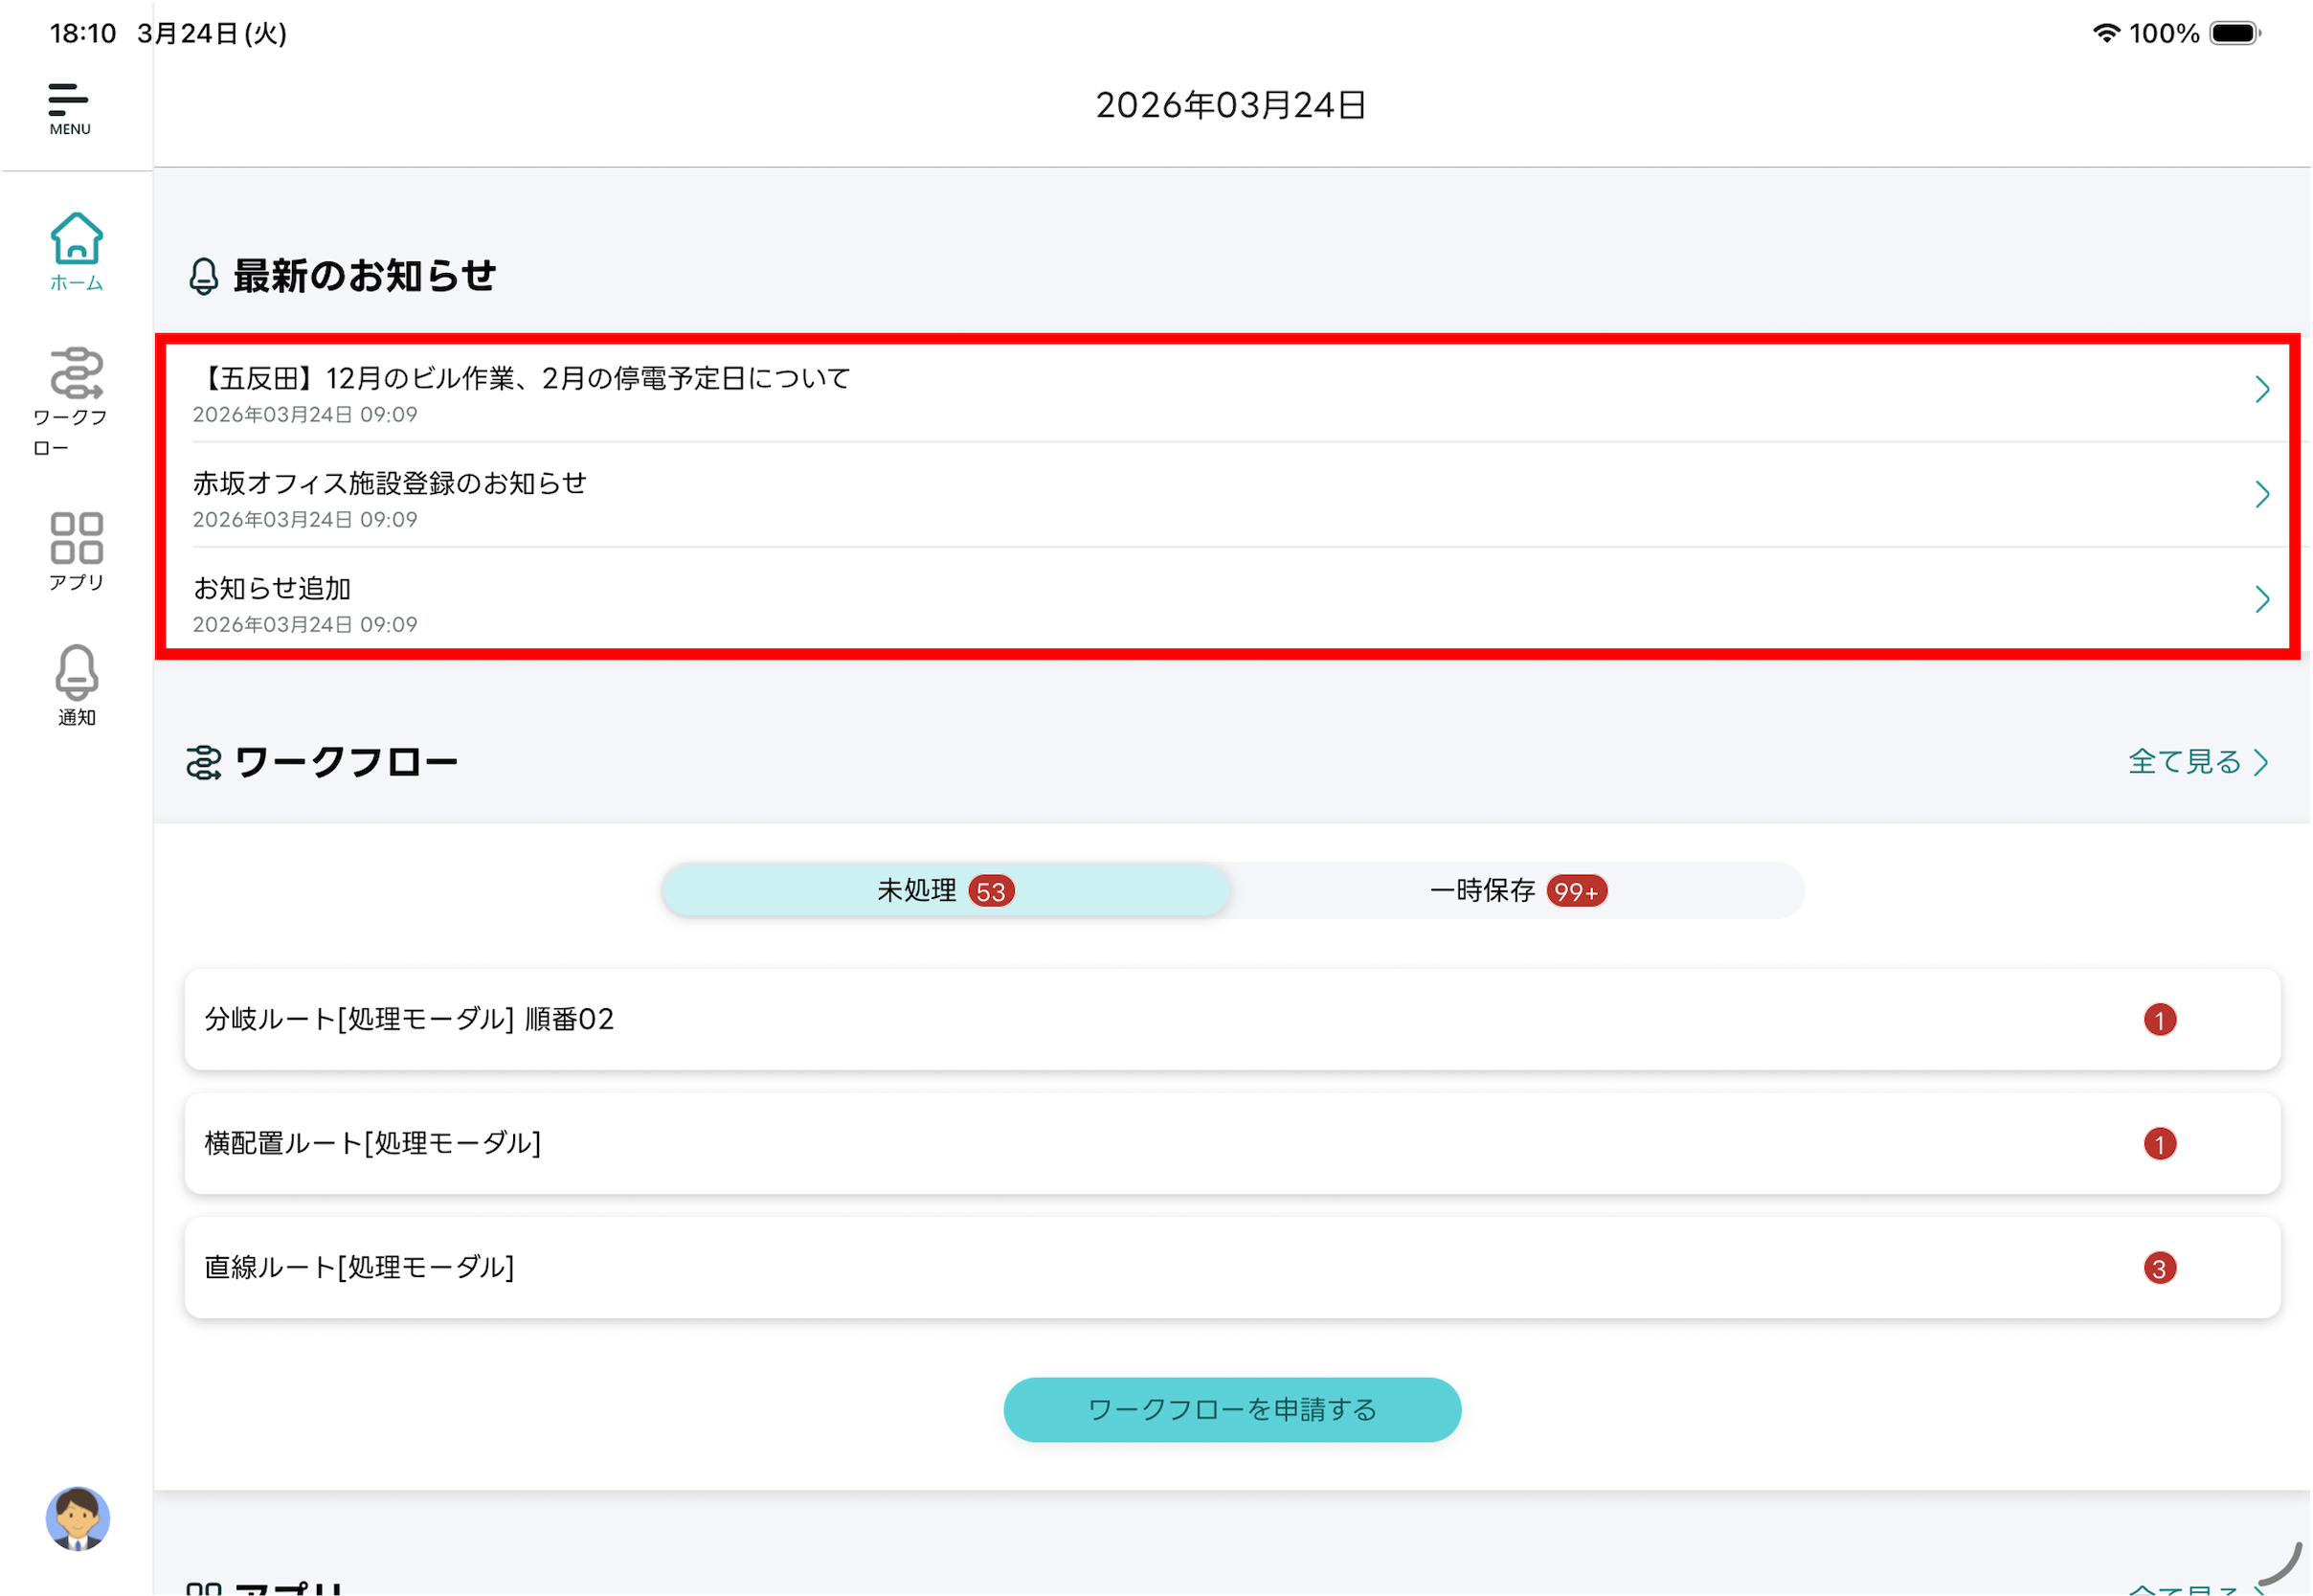Viewport: 2313px width, 1596px height.
Task: Switch to the 未処理 tab
Action: (945, 890)
